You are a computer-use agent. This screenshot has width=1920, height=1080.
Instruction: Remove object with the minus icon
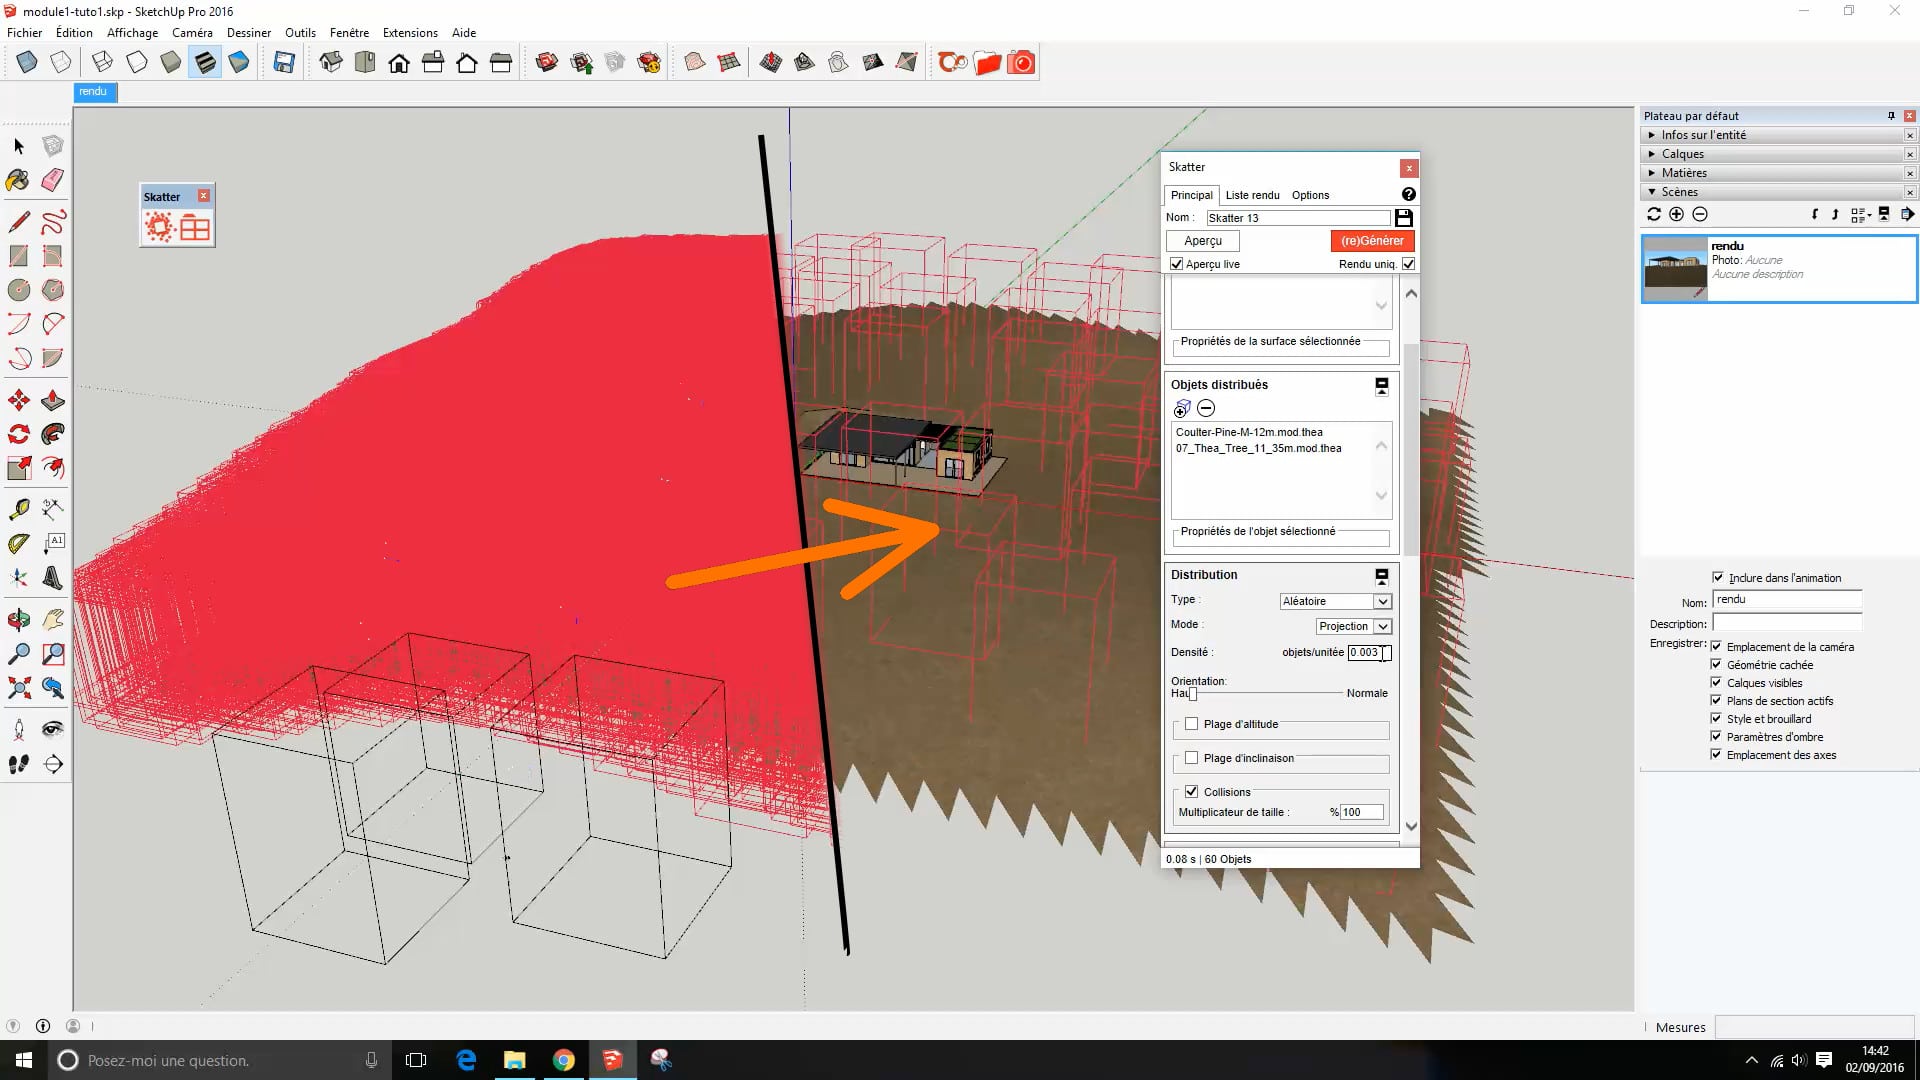[1206, 408]
